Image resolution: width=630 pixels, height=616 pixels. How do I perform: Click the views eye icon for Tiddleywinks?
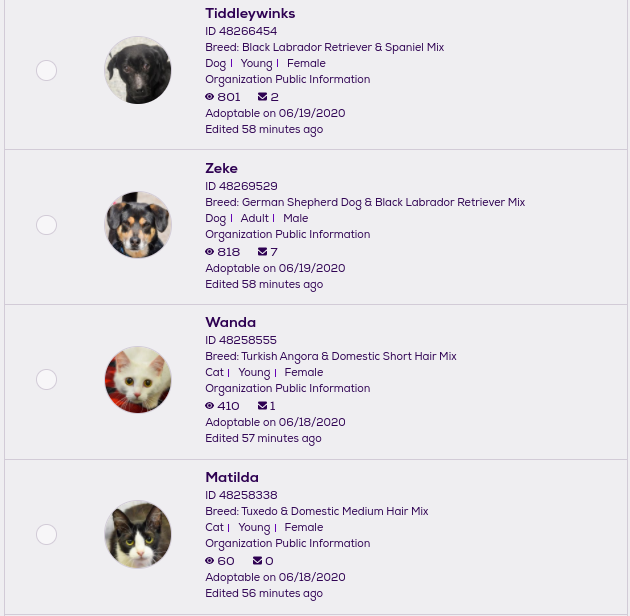click(x=210, y=97)
